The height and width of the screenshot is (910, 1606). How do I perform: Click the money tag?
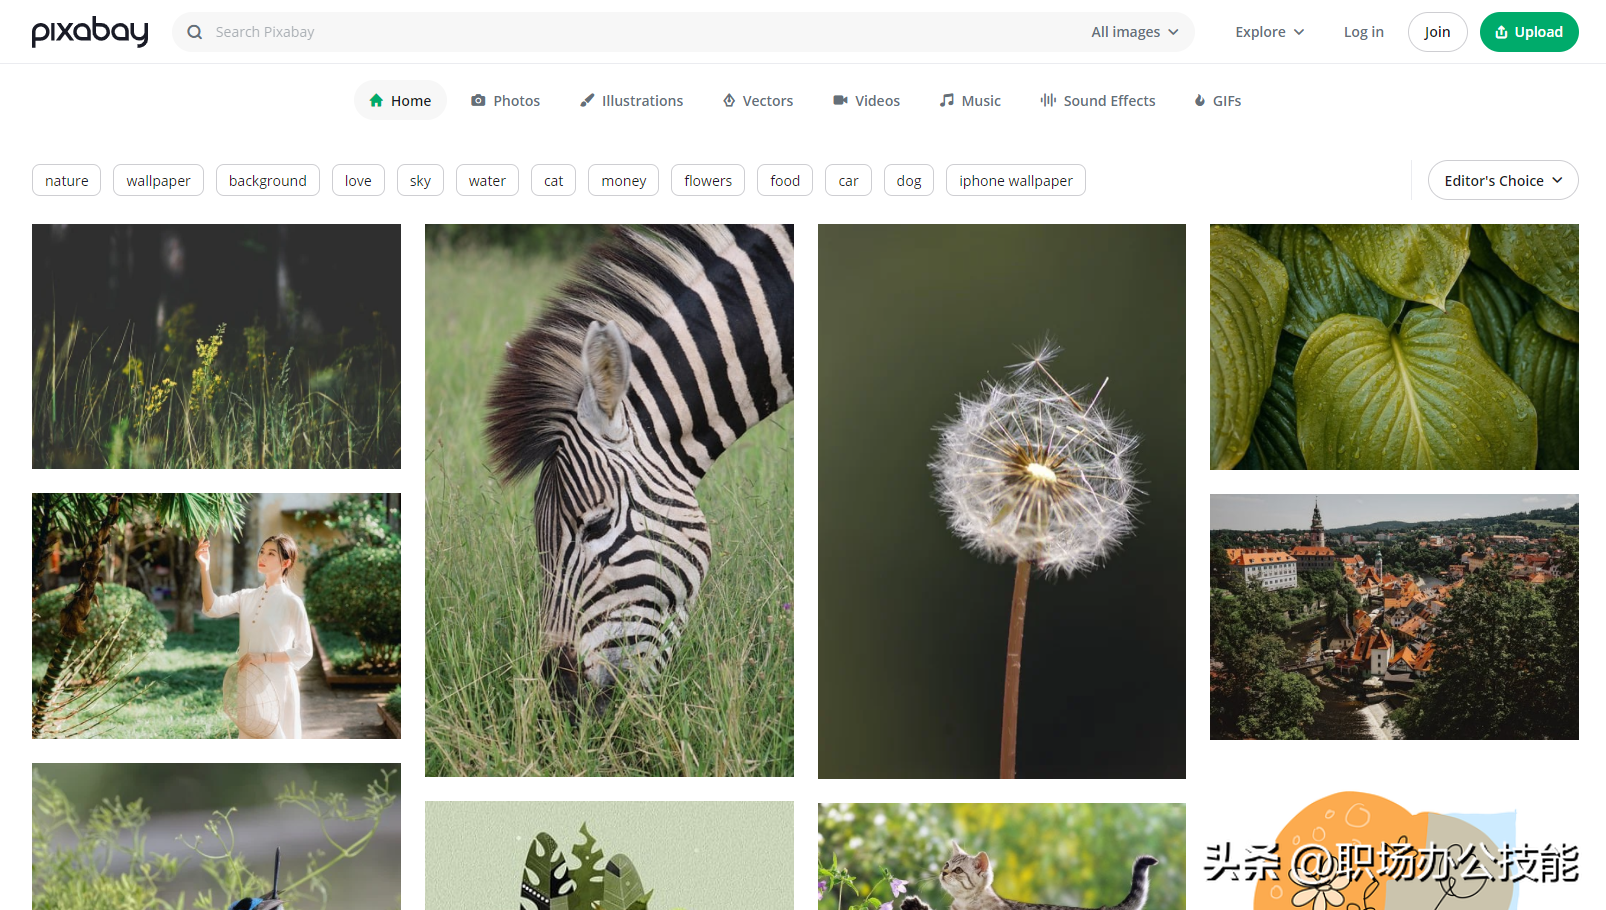tap(624, 180)
